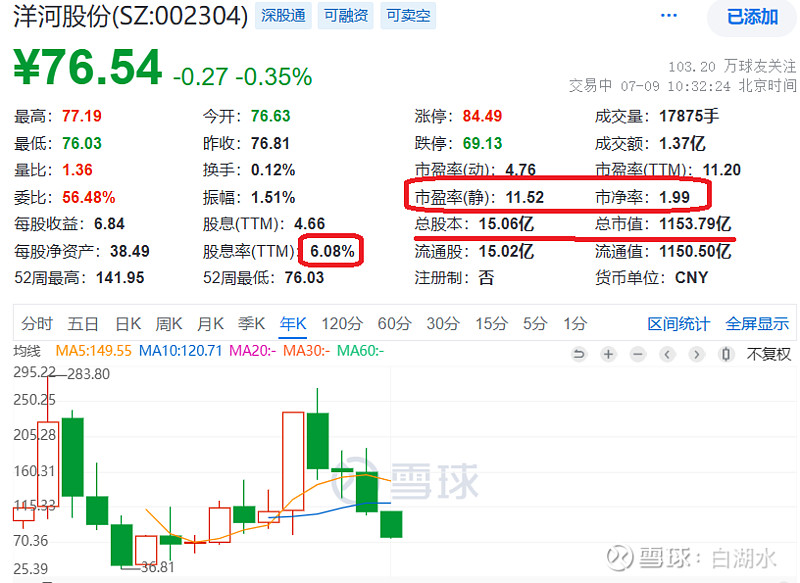Open the 5分 chart tab

[x=535, y=323]
